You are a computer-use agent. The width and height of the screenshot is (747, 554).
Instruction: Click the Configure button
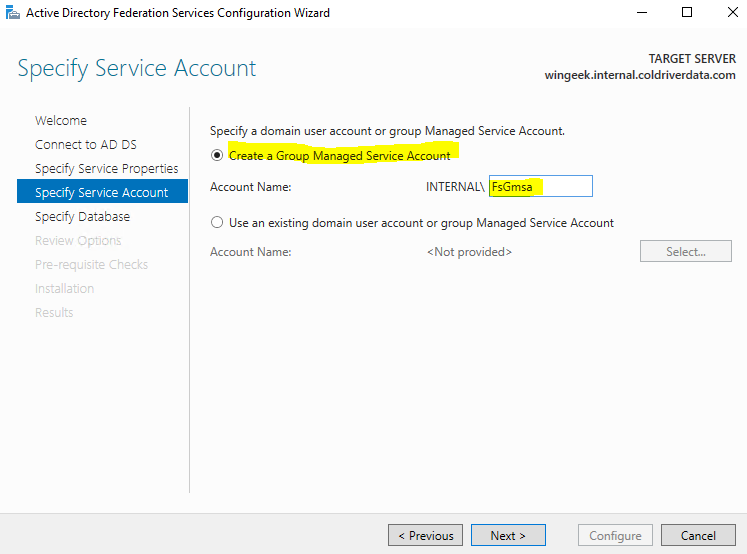pos(614,535)
